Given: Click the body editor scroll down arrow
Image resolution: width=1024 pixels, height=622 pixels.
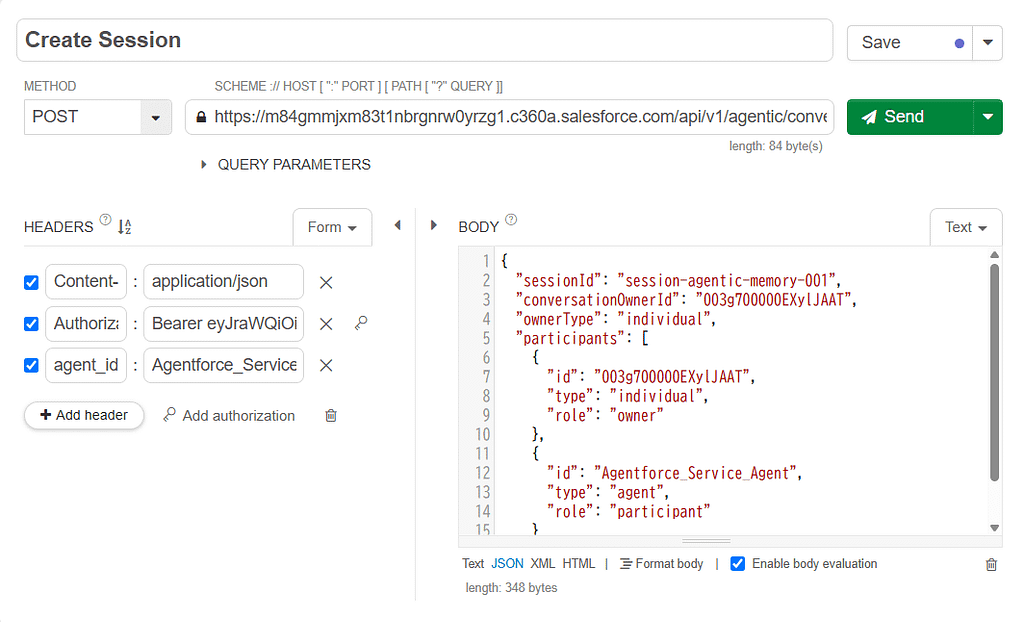Looking at the screenshot, I should (995, 528).
